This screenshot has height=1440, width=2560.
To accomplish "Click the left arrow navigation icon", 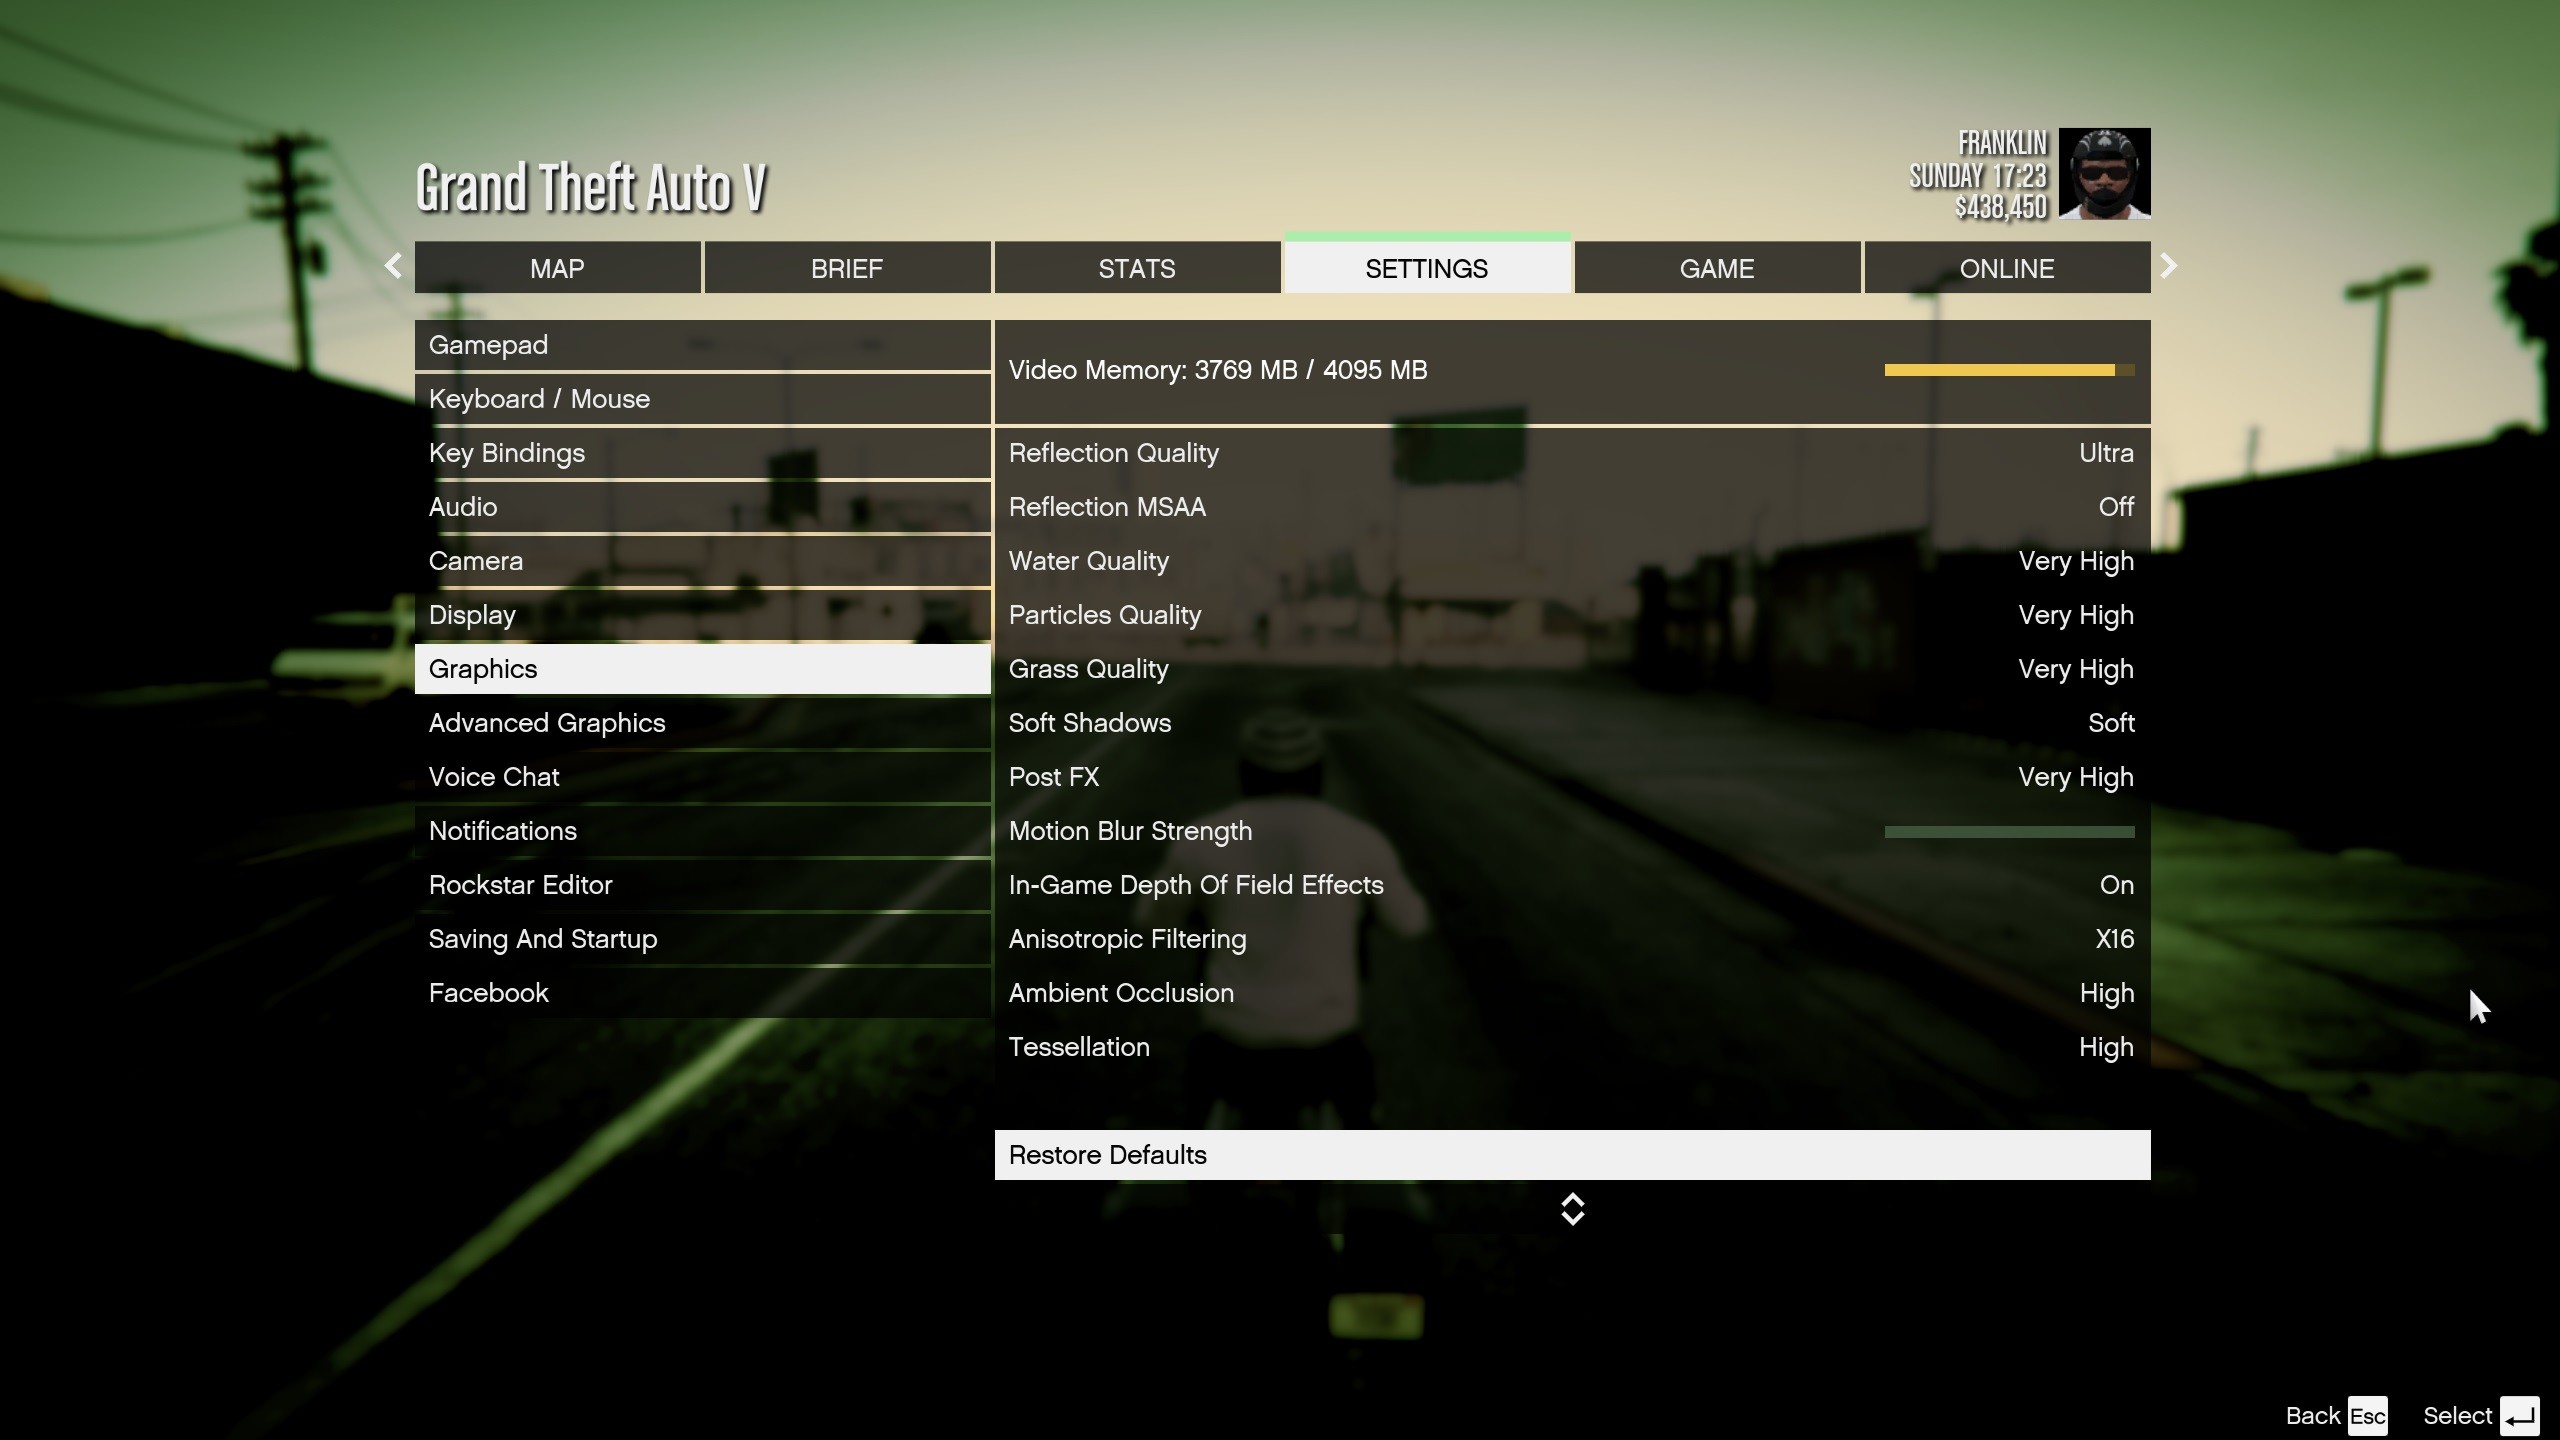I will tap(392, 265).
